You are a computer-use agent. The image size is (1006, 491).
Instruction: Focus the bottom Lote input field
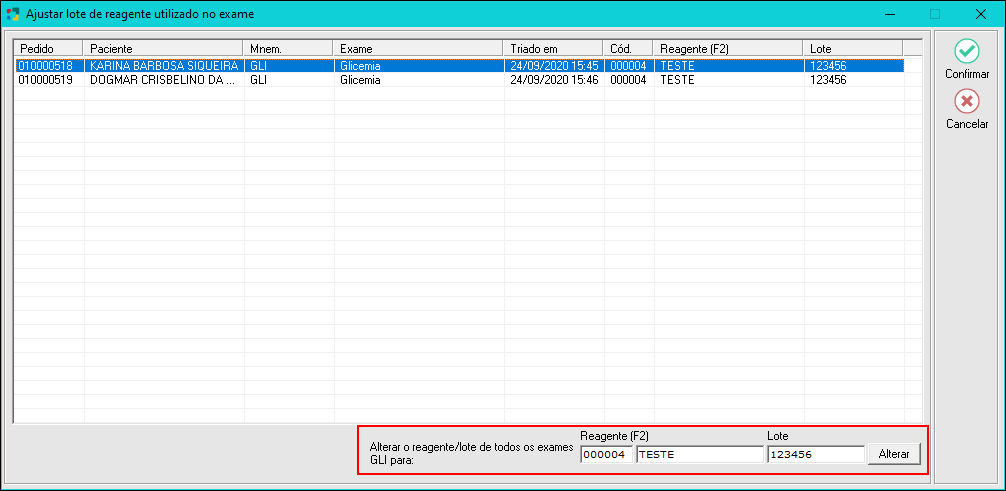pyautogui.click(x=816, y=454)
